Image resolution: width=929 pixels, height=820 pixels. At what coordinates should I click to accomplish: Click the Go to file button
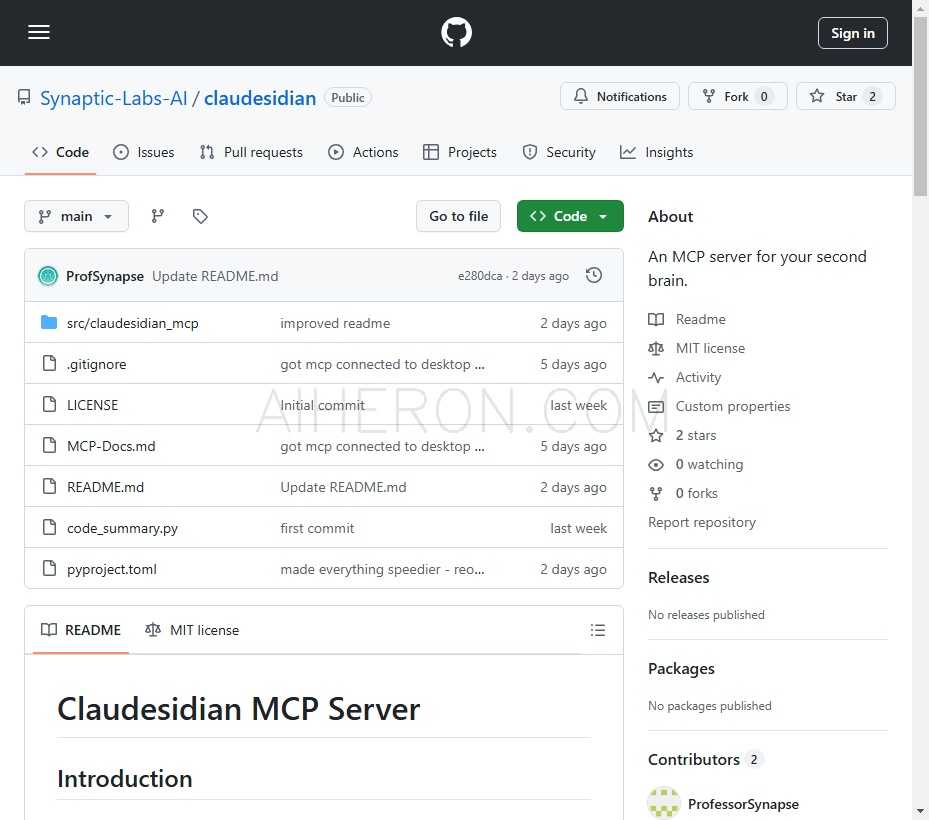(x=459, y=216)
